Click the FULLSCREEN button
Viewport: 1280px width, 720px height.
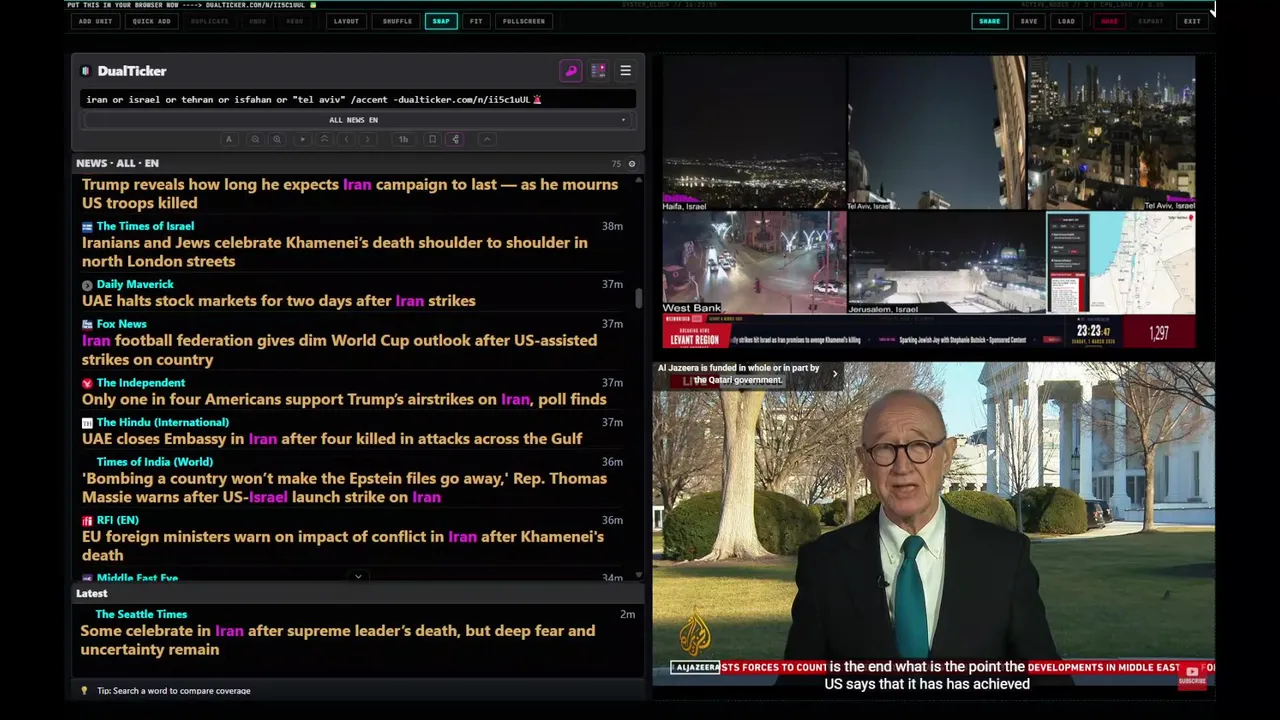(x=524, y=21)
